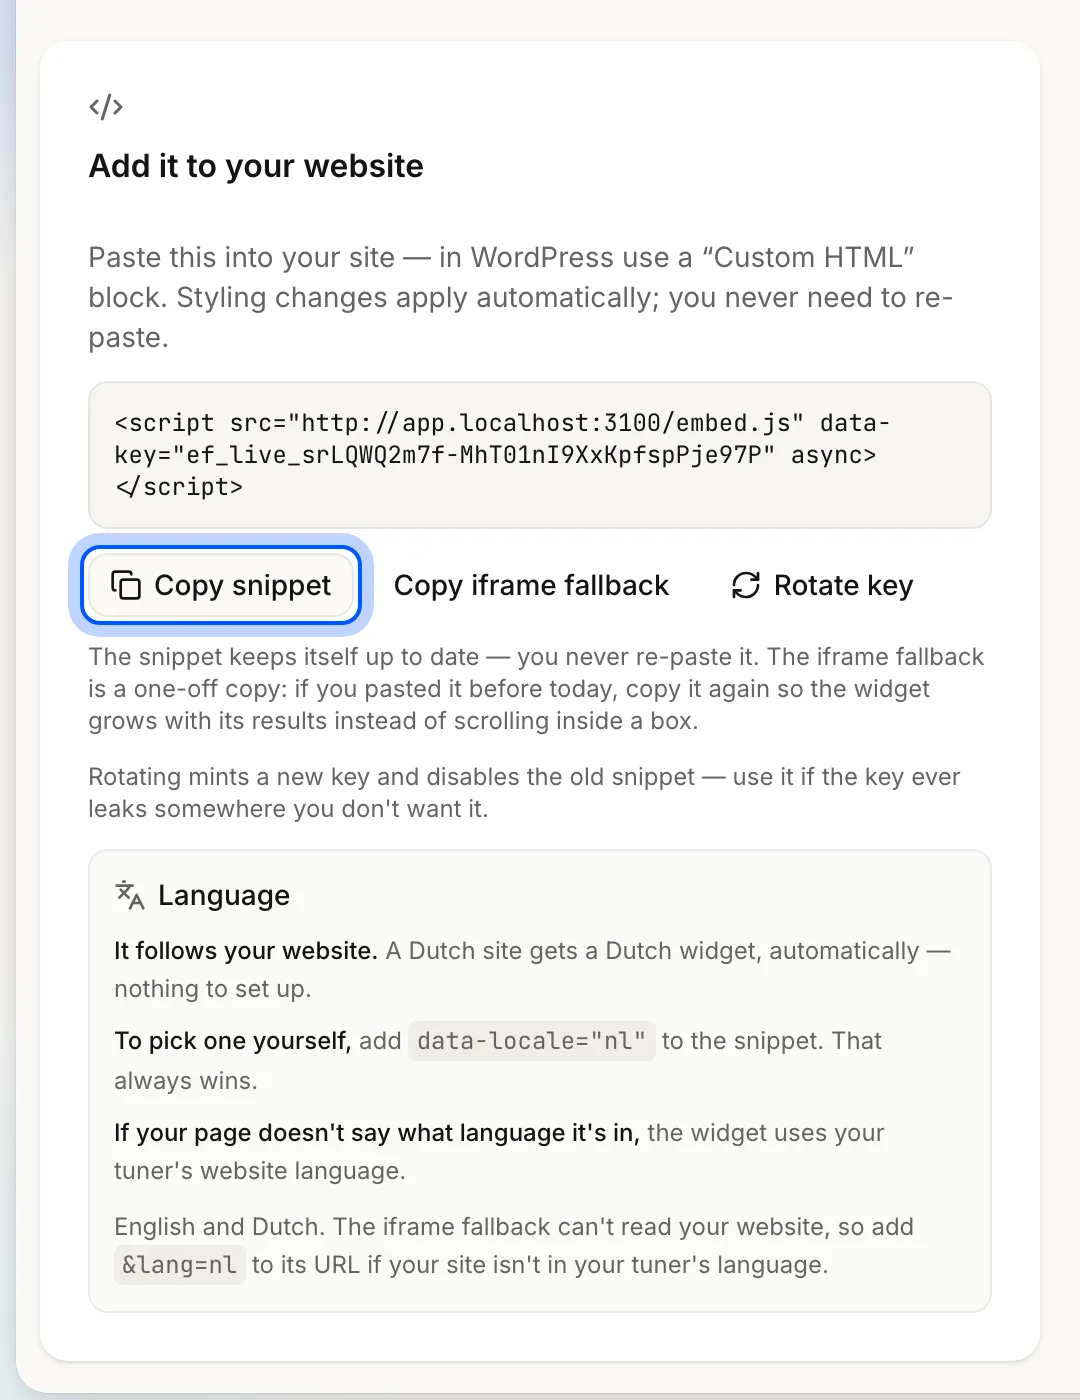This screenshot has height=1400, width=1080.
Task: Click the 'To pick one yourself,' text
Action: 233,1041
